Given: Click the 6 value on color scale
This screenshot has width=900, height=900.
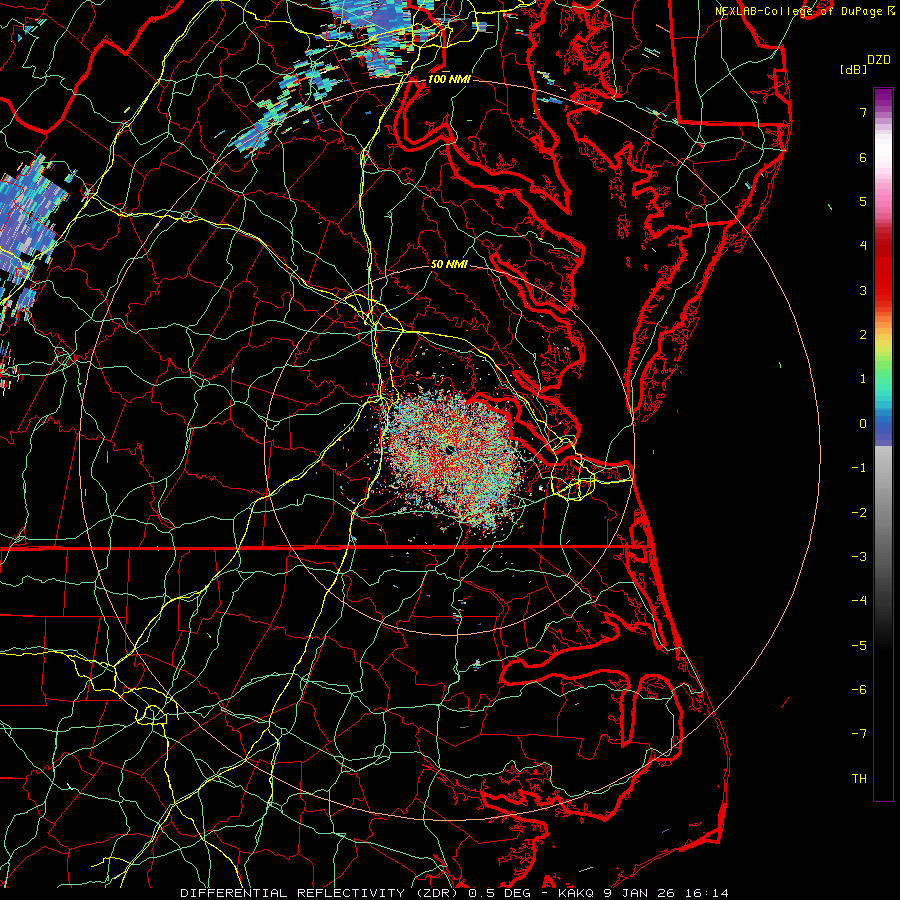Looking at the screenshot, I should pos(863,157).
